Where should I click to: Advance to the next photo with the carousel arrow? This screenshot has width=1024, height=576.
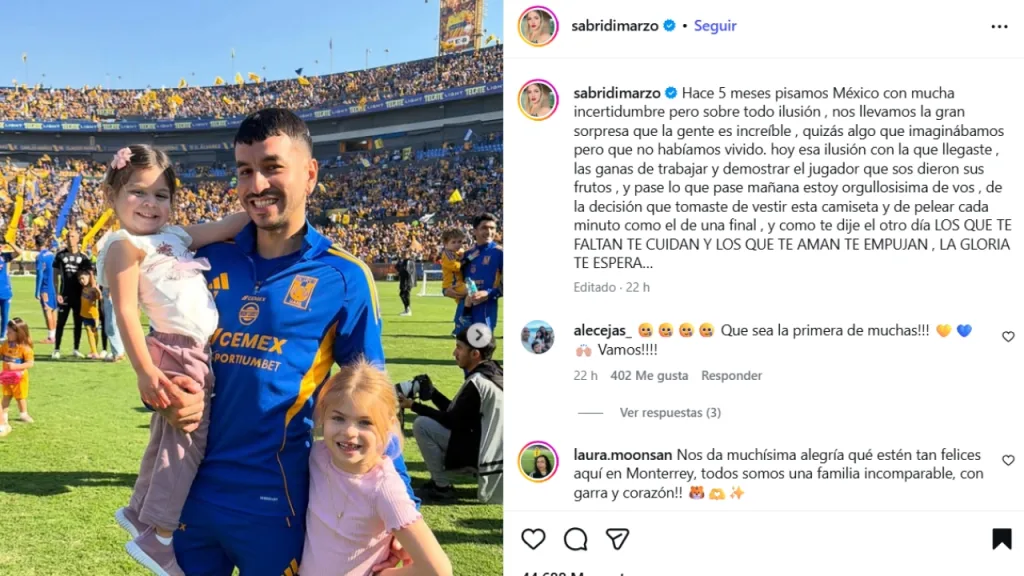point(479,335)
